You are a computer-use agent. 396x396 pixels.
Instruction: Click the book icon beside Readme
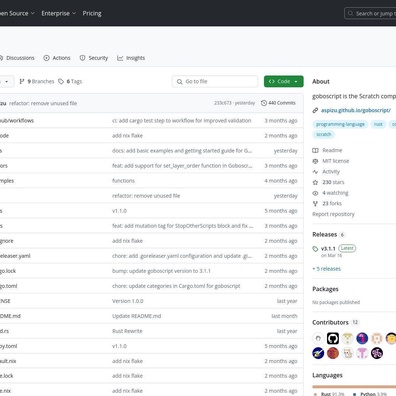(315, 150)
